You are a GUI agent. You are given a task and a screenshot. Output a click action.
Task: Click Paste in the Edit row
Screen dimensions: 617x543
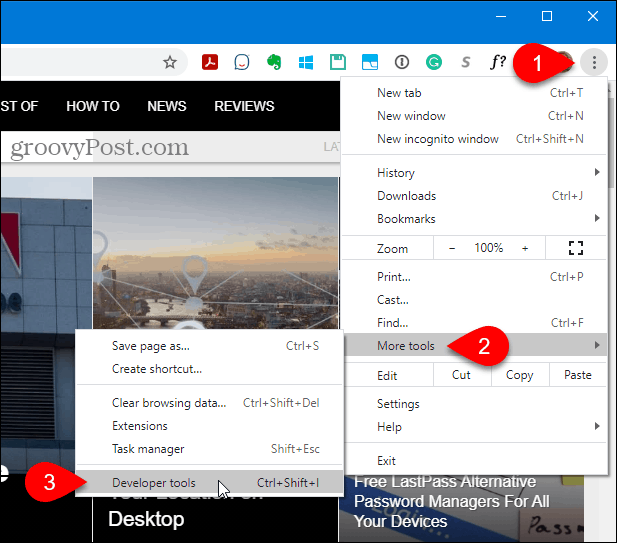click(578, 375)
